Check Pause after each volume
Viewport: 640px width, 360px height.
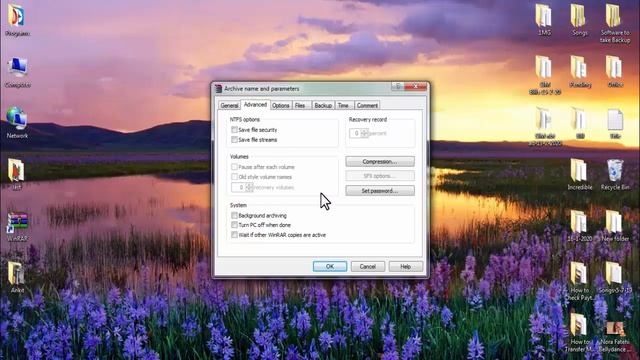click(x=234, y=167)
